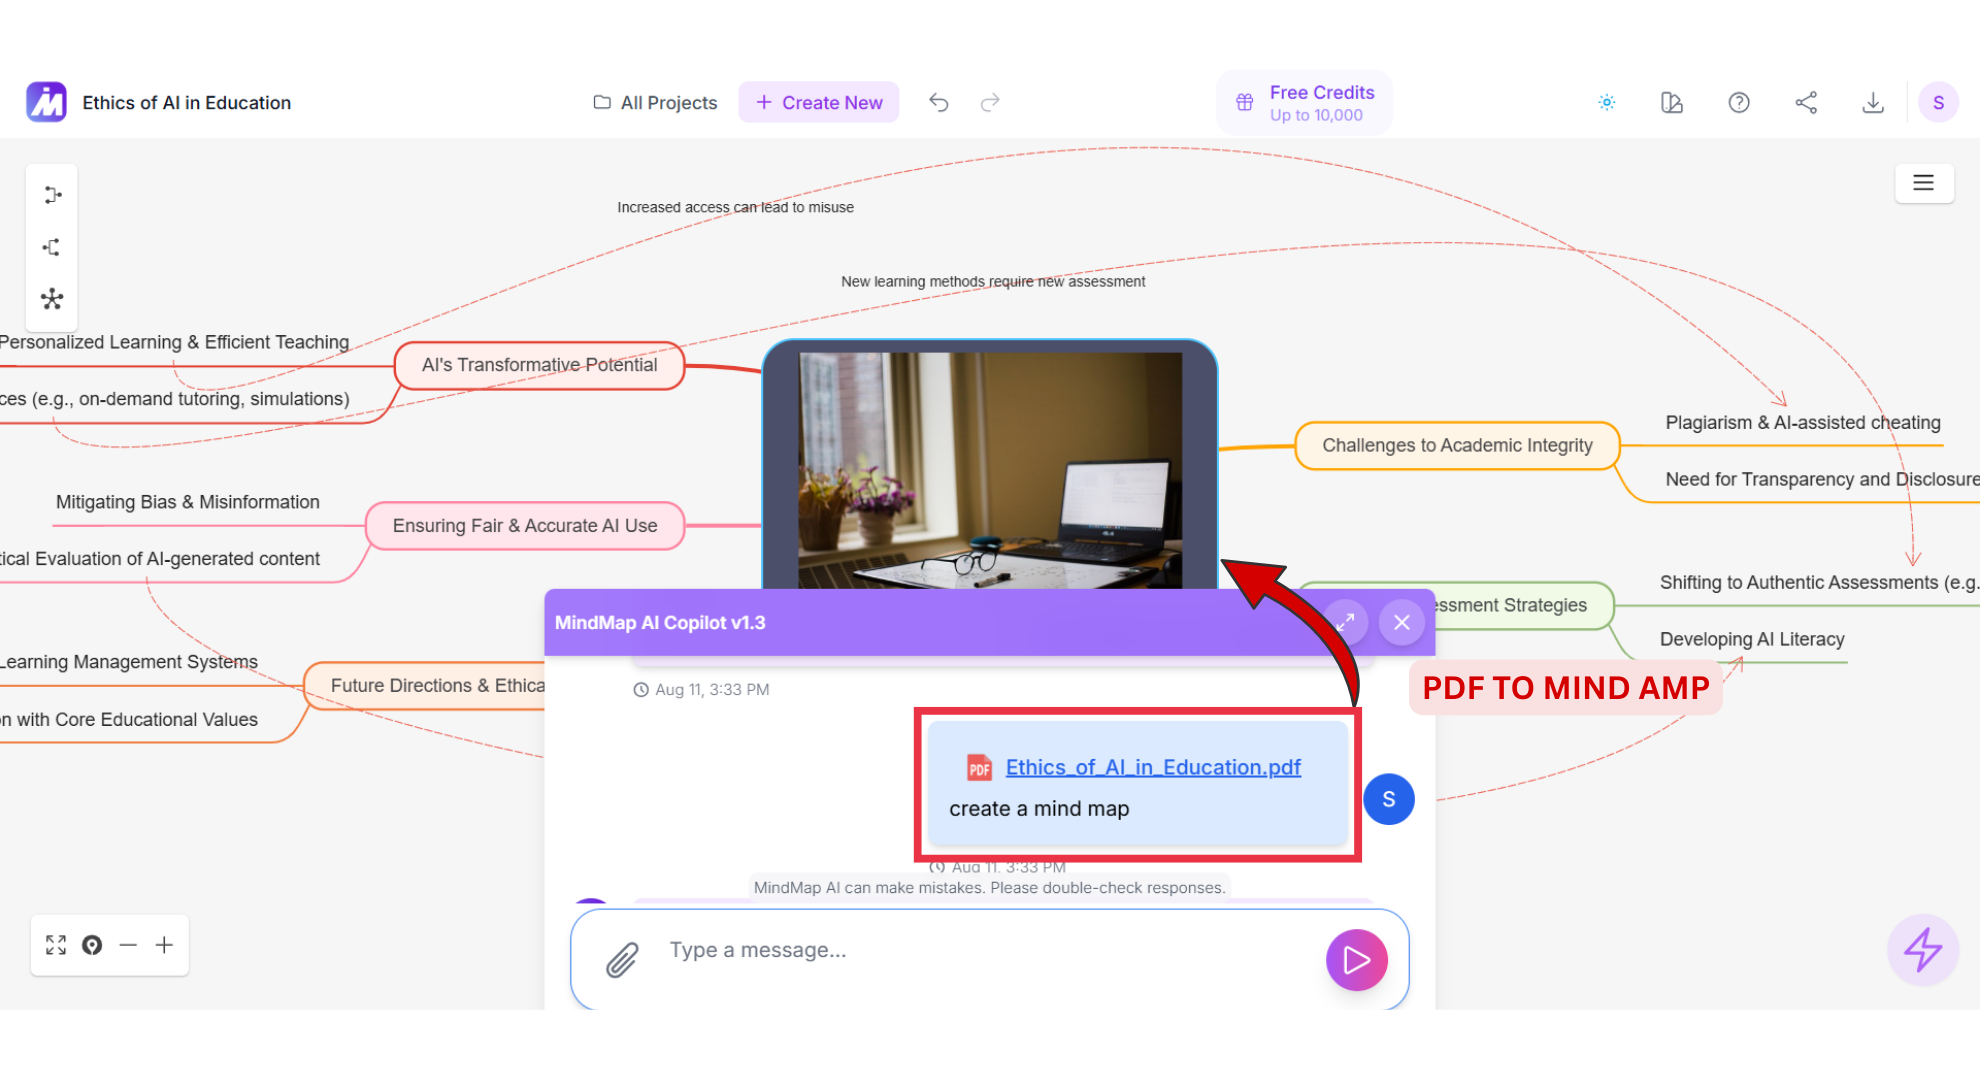Select the Core Educational Values node

coord(129,720)
